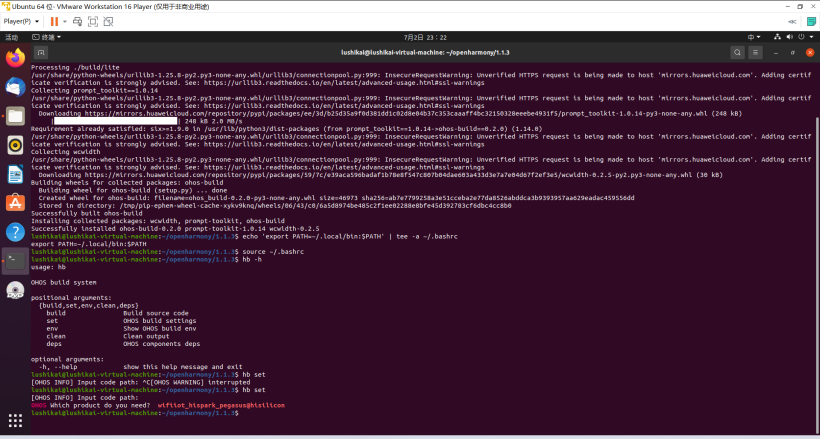This screenshot has width=820, height=439.
Task: Click the volume speaker icon in the top bar
Action: click(x=789, y=37)
